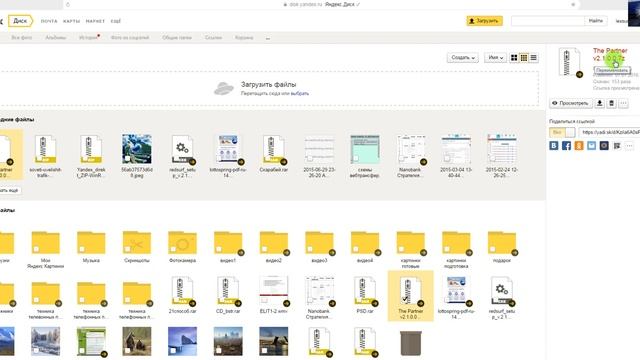Toggle the public link switch off
The image size is (640, 360).
[x=562, y=132]
